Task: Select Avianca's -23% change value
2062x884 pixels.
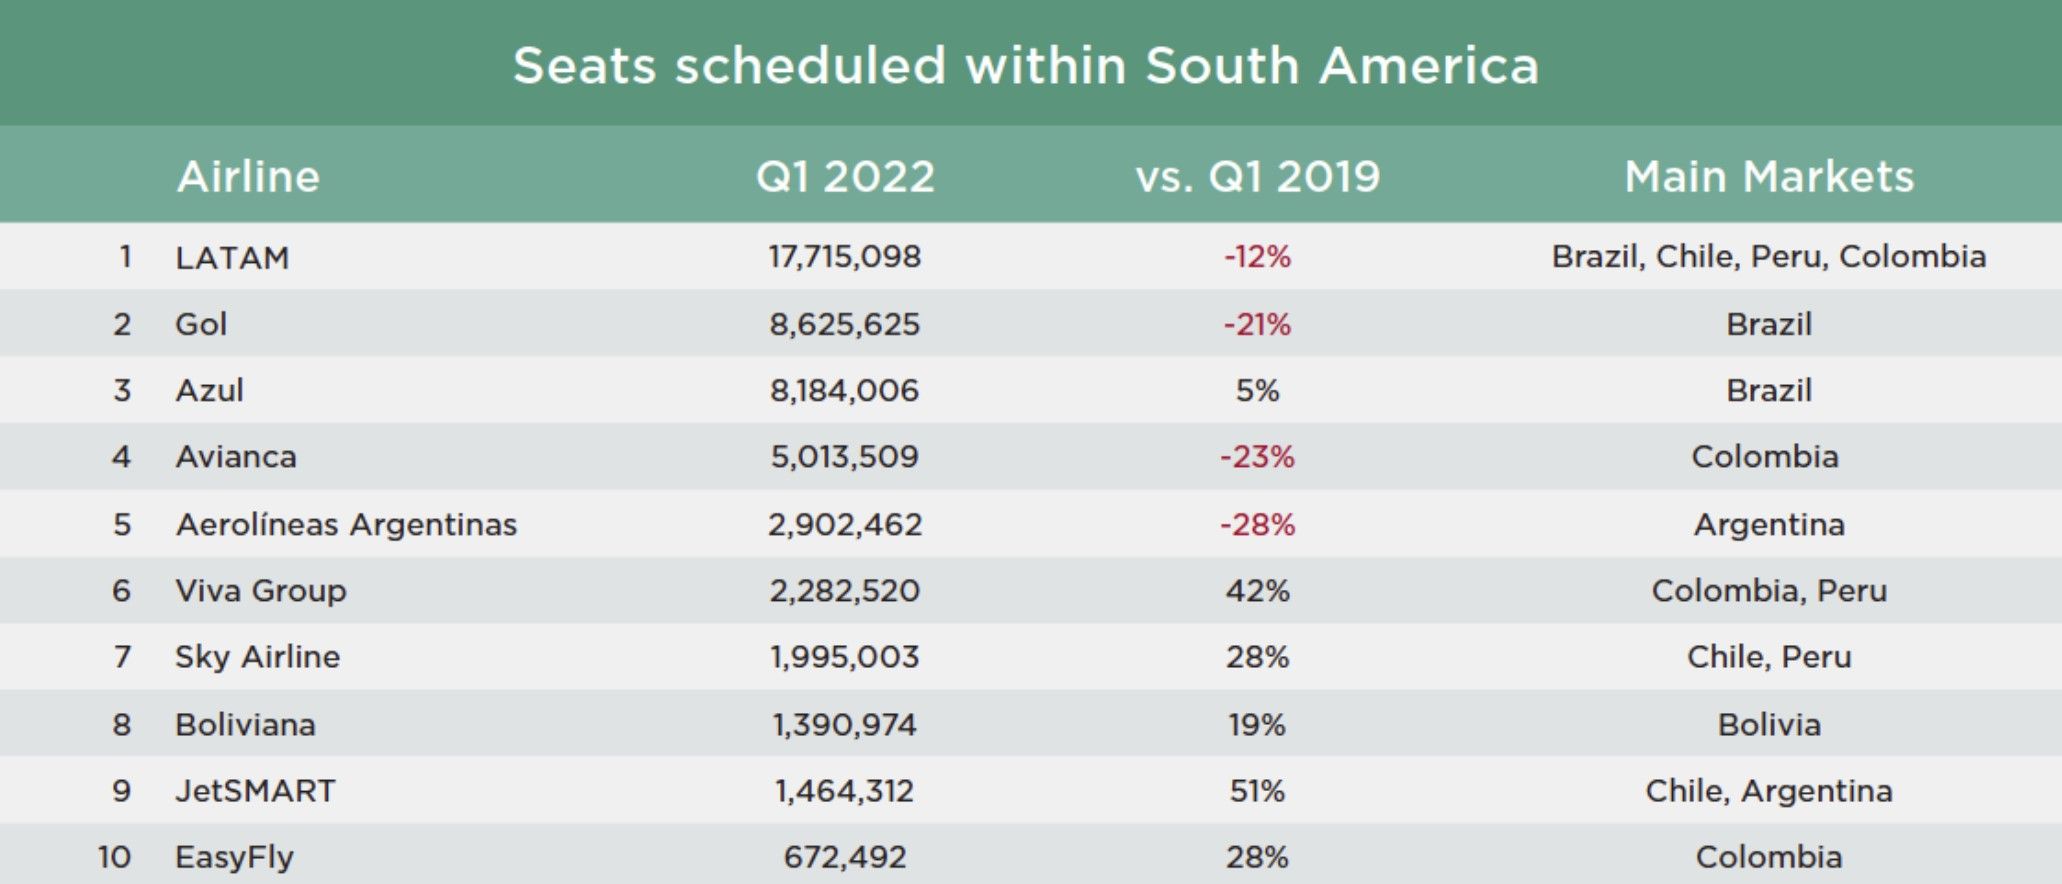Action: pyautogui.click(x=1257, y=457)
